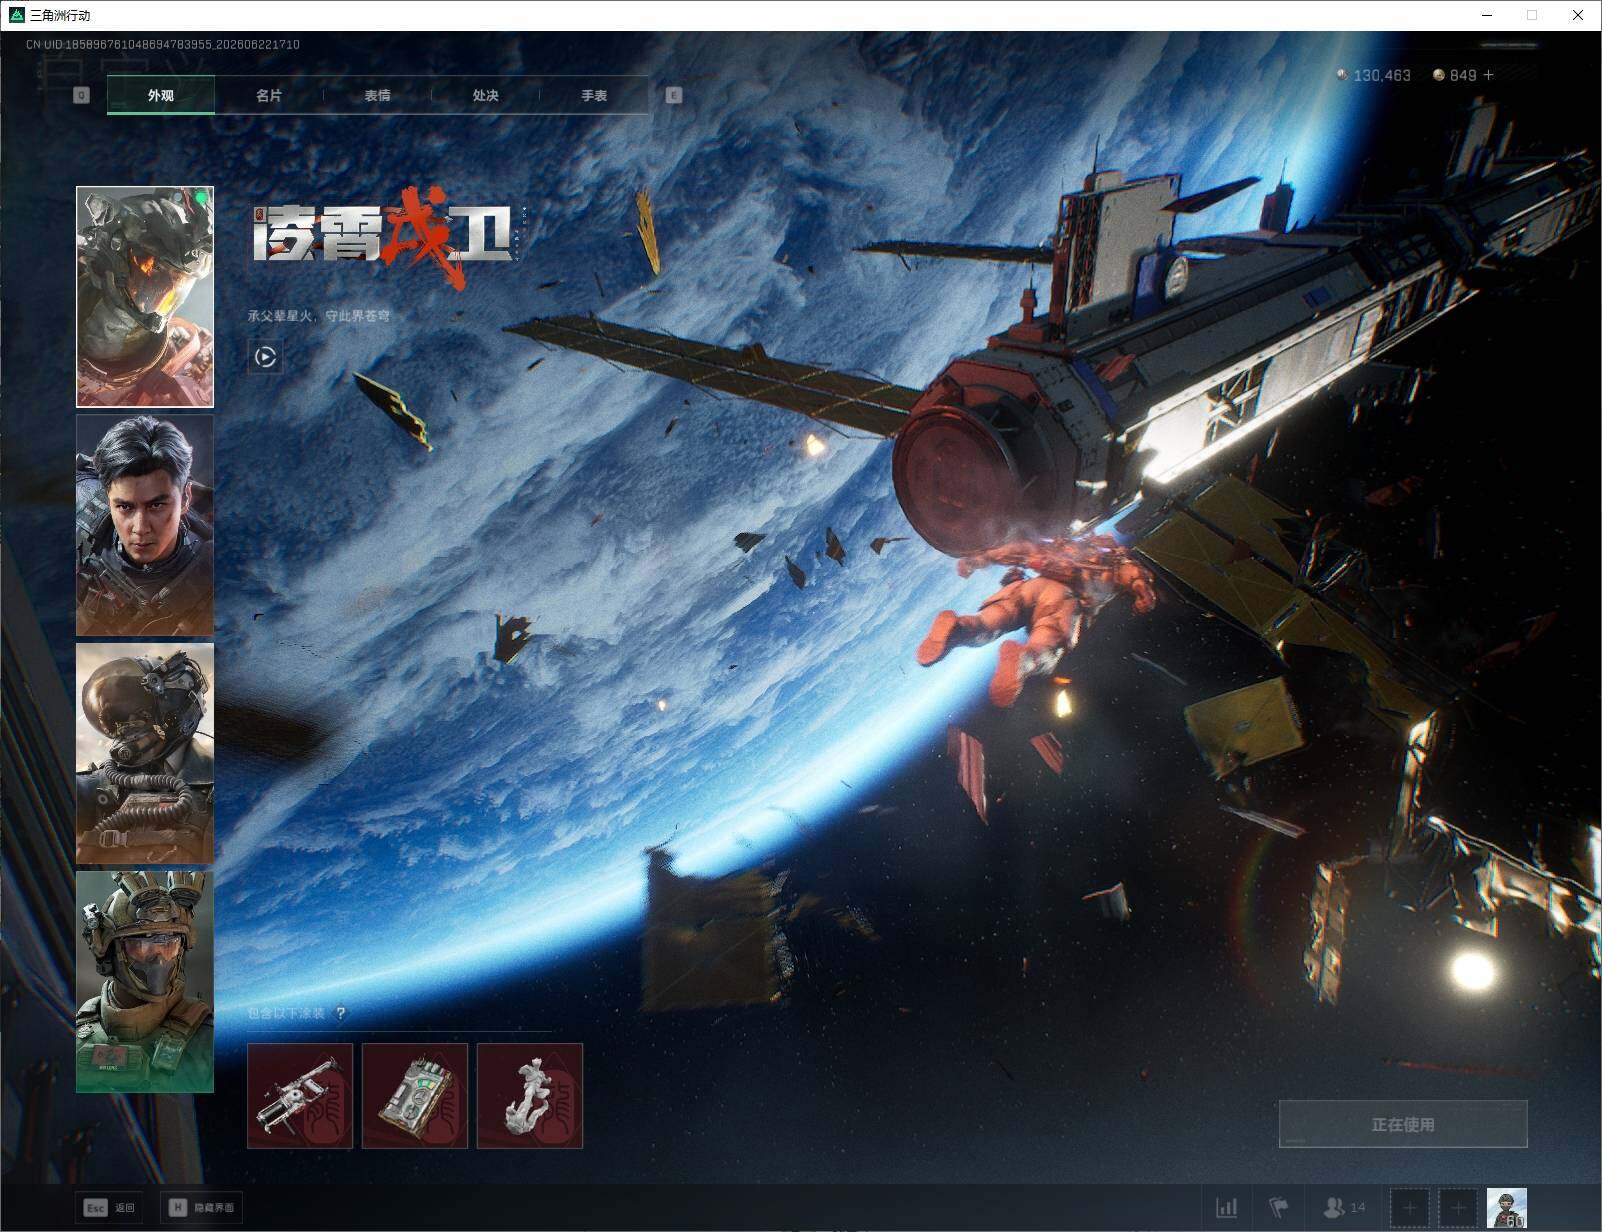Screen dimensions: 1602x1232
Task: Select the glowing armored helmet skin thumbnail
Action: click(145, 297)
